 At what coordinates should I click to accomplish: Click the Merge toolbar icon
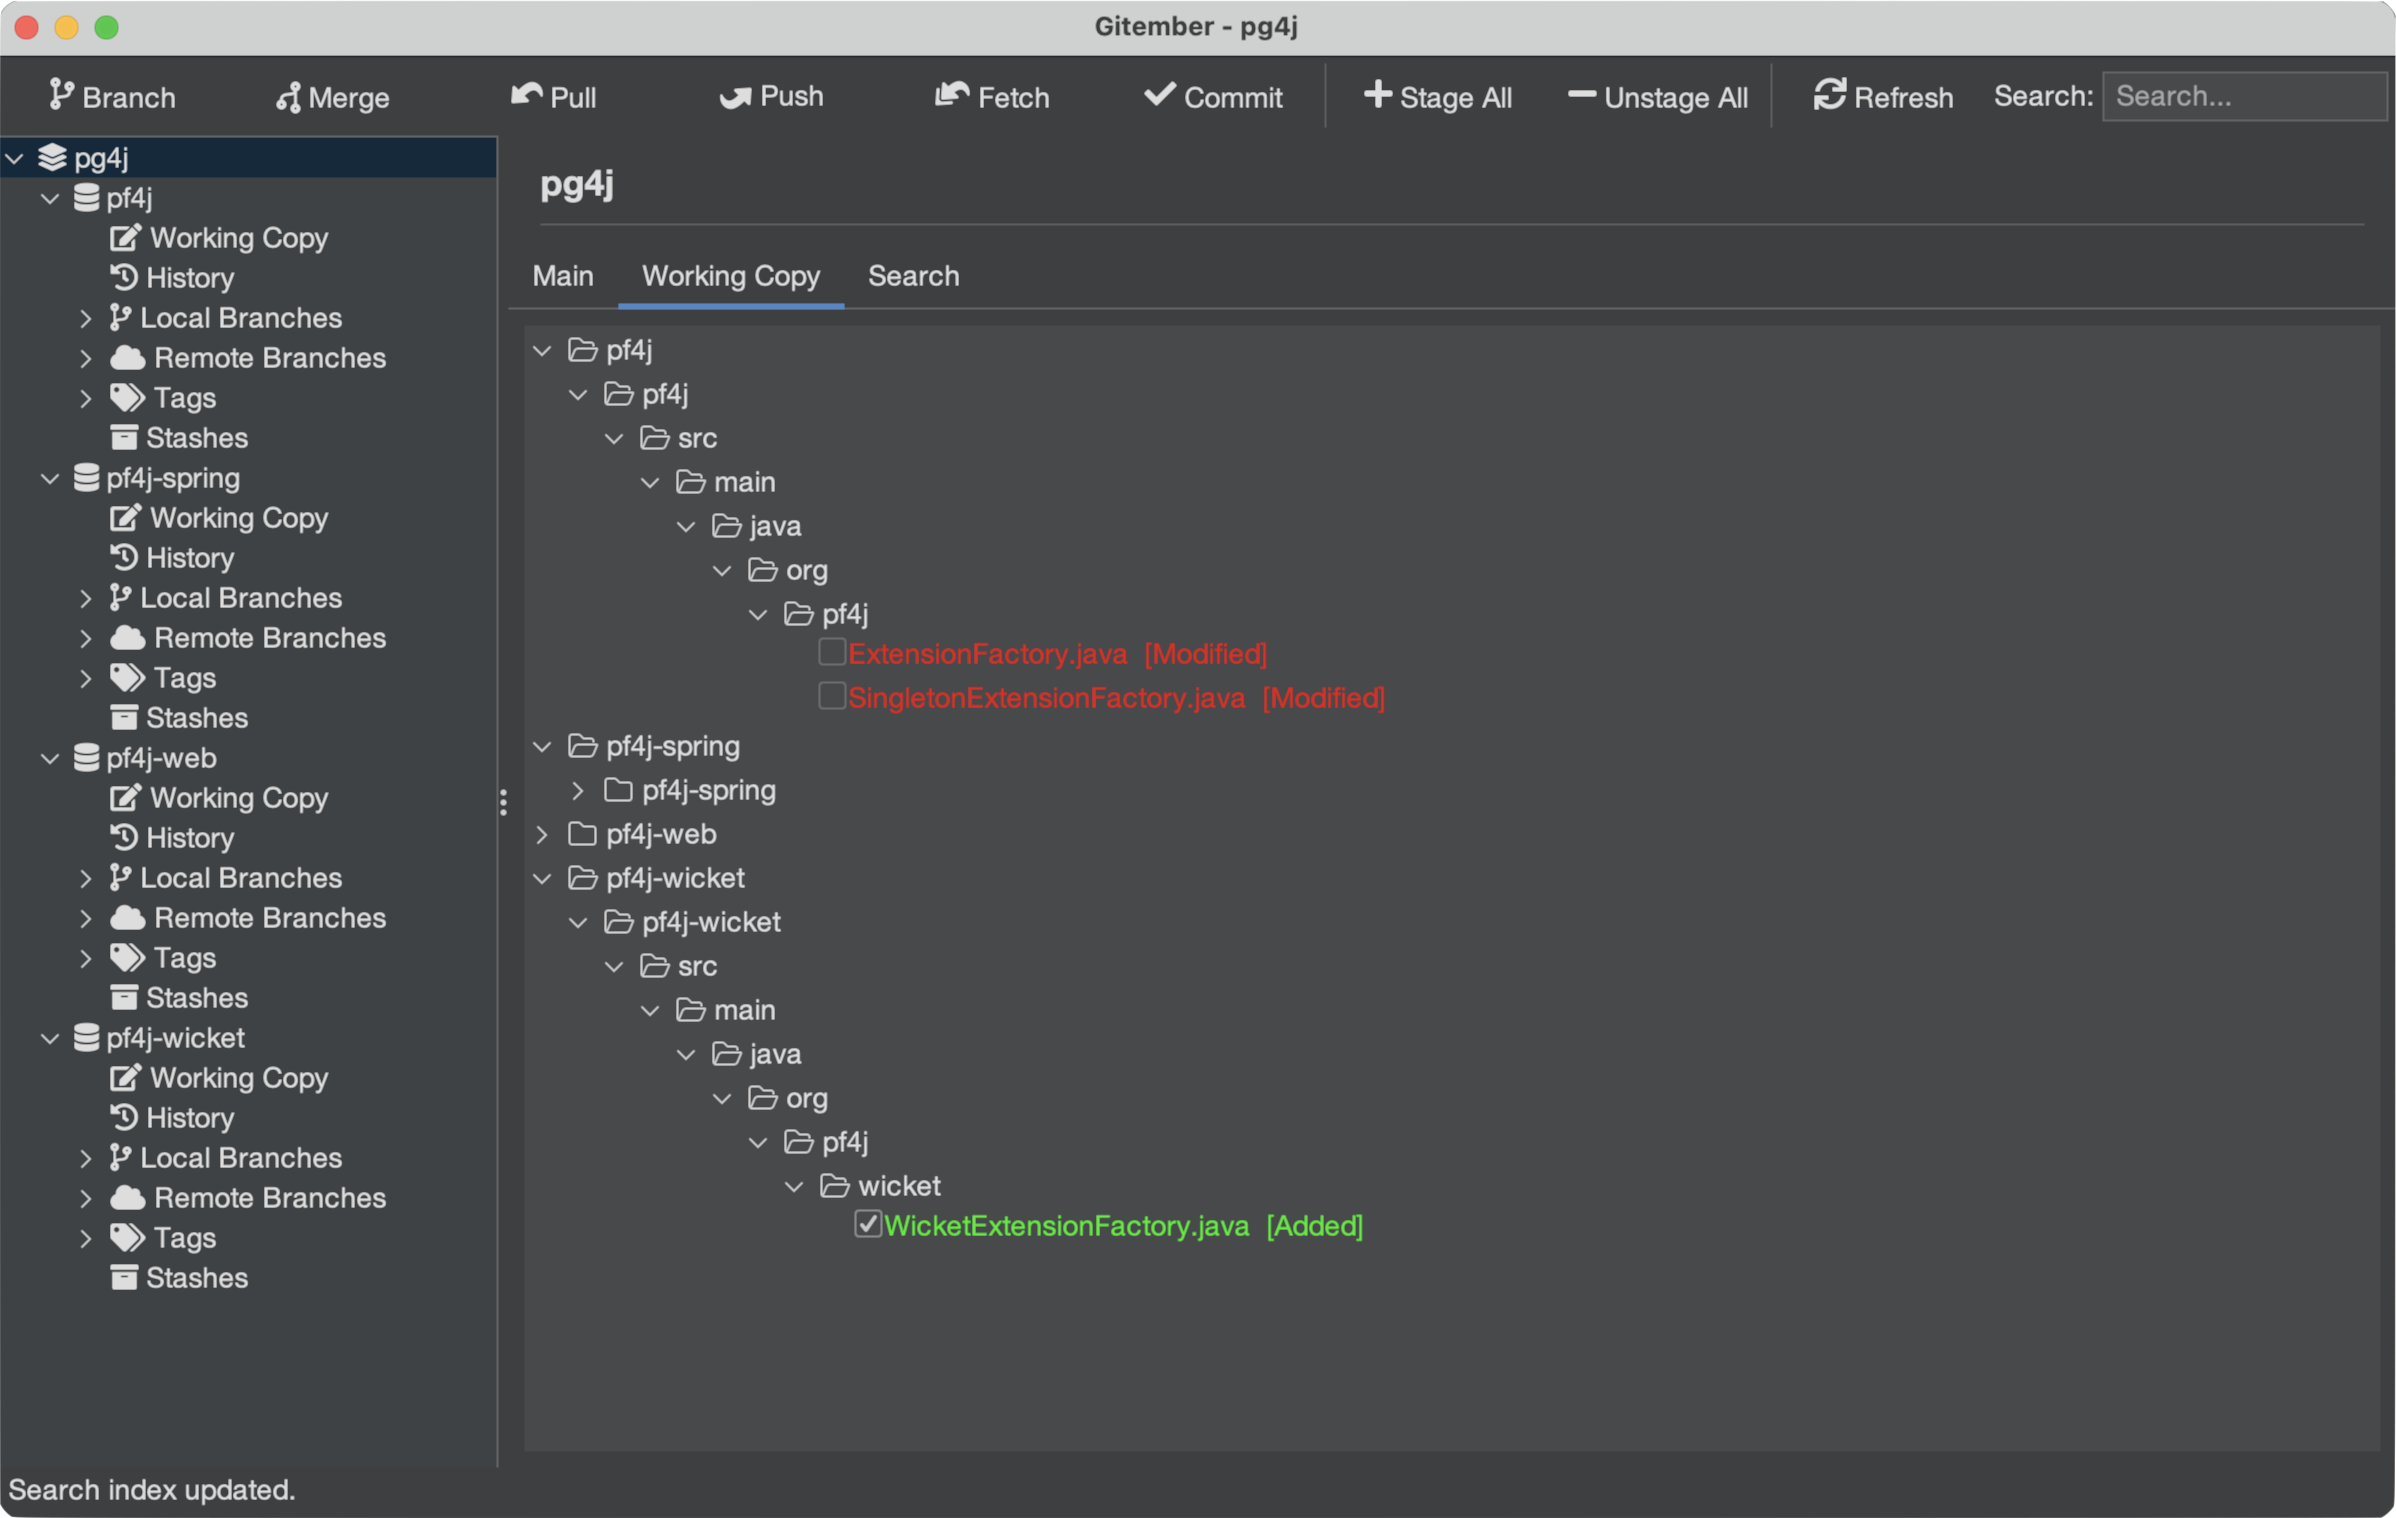[x=288, y=97]
